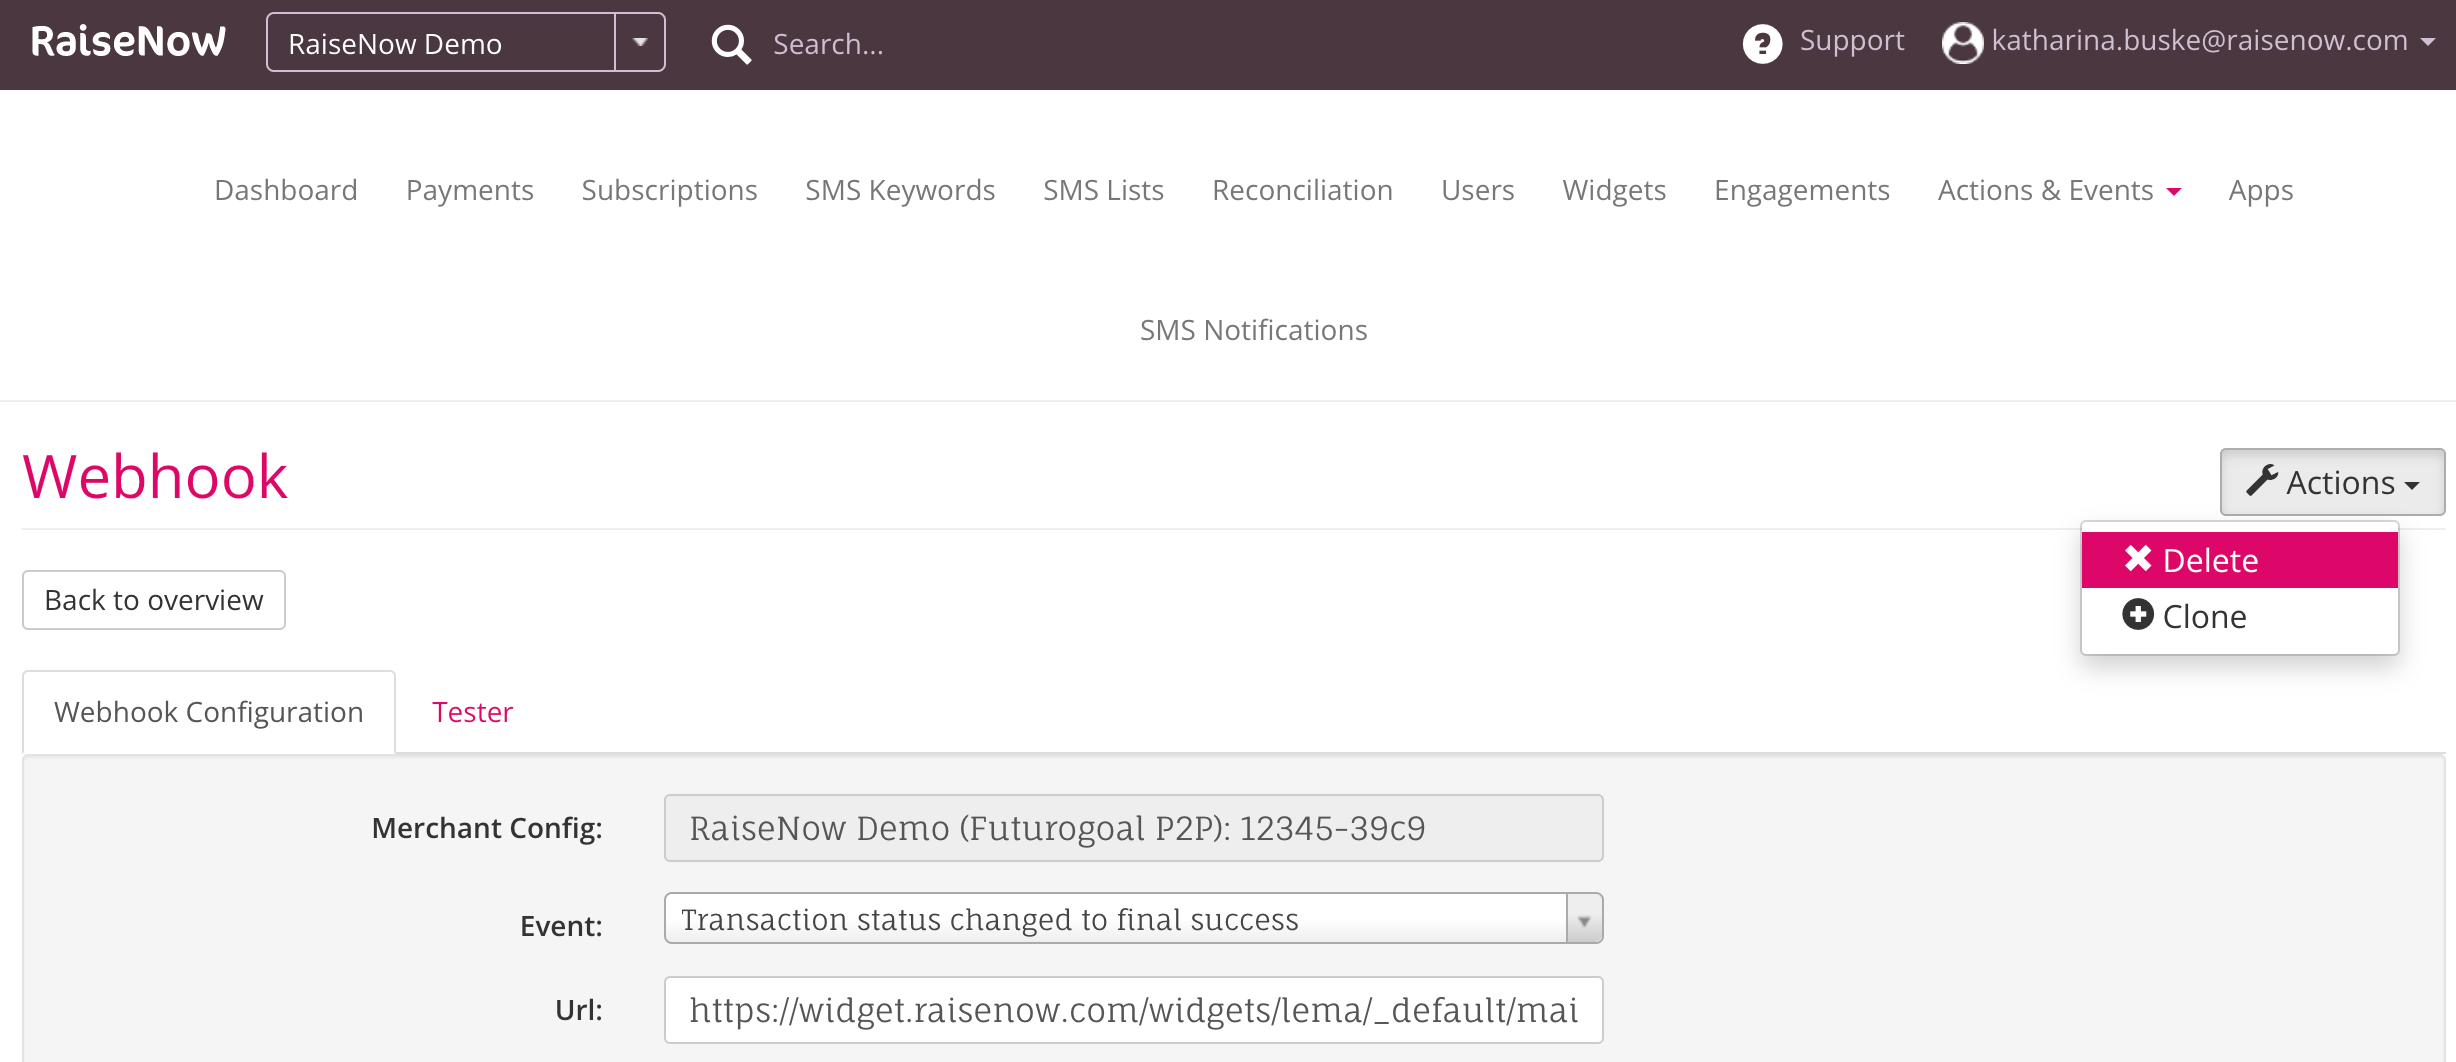
Task: Expand the Actions & Events menu
Action: point(2059,190)
